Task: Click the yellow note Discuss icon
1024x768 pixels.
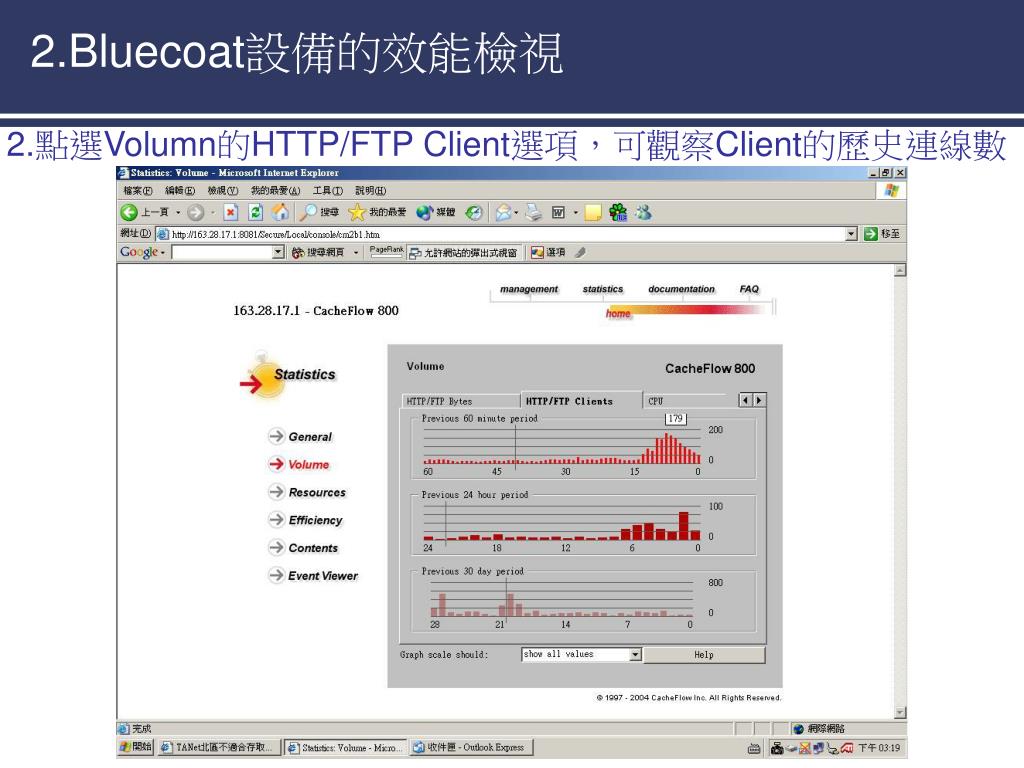Action: (593, 213)
